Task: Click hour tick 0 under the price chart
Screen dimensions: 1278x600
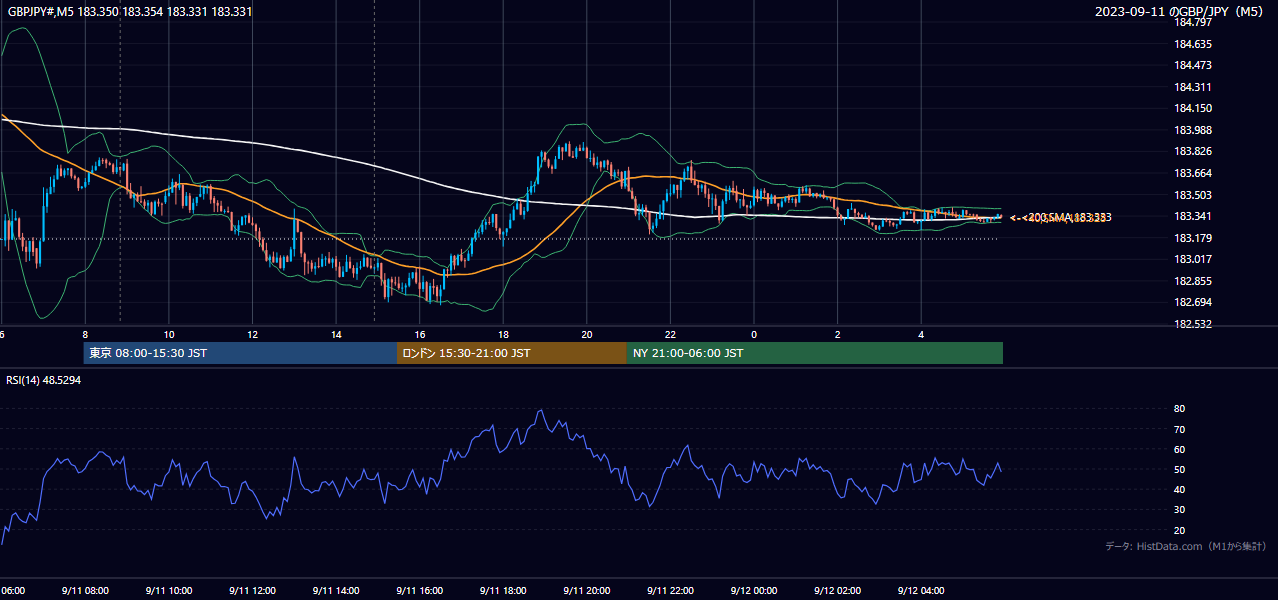Action: point(754,334)
